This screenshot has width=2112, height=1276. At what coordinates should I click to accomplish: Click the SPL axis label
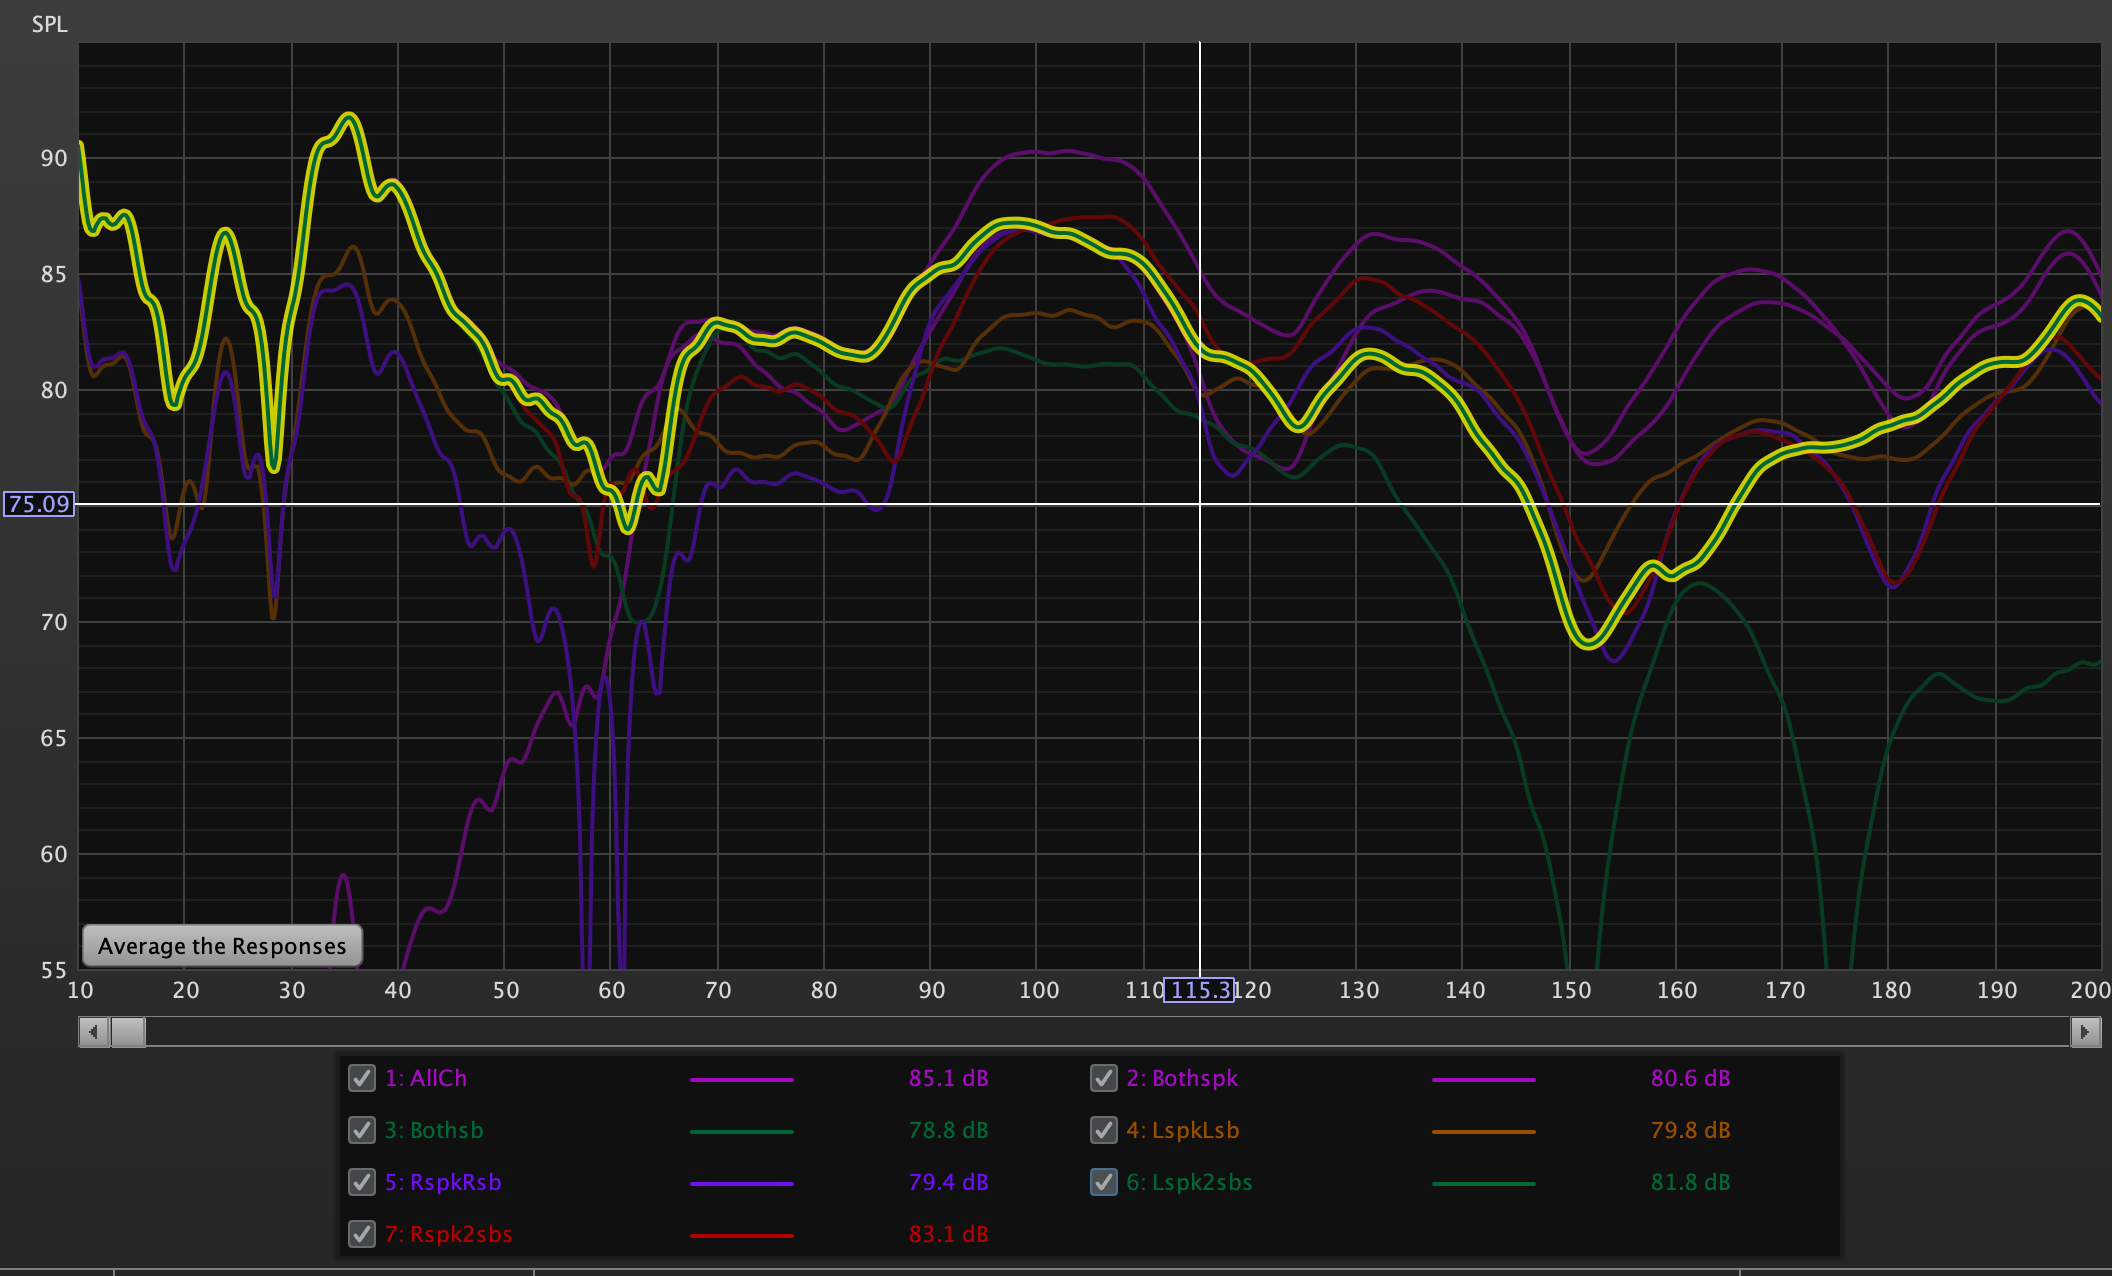point(49,24)
